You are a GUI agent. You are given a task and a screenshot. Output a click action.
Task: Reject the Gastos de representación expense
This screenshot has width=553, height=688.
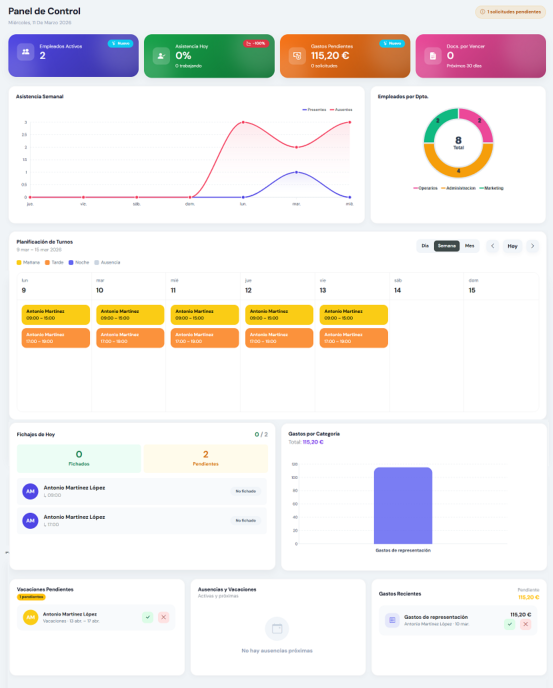tap(525, 624)
